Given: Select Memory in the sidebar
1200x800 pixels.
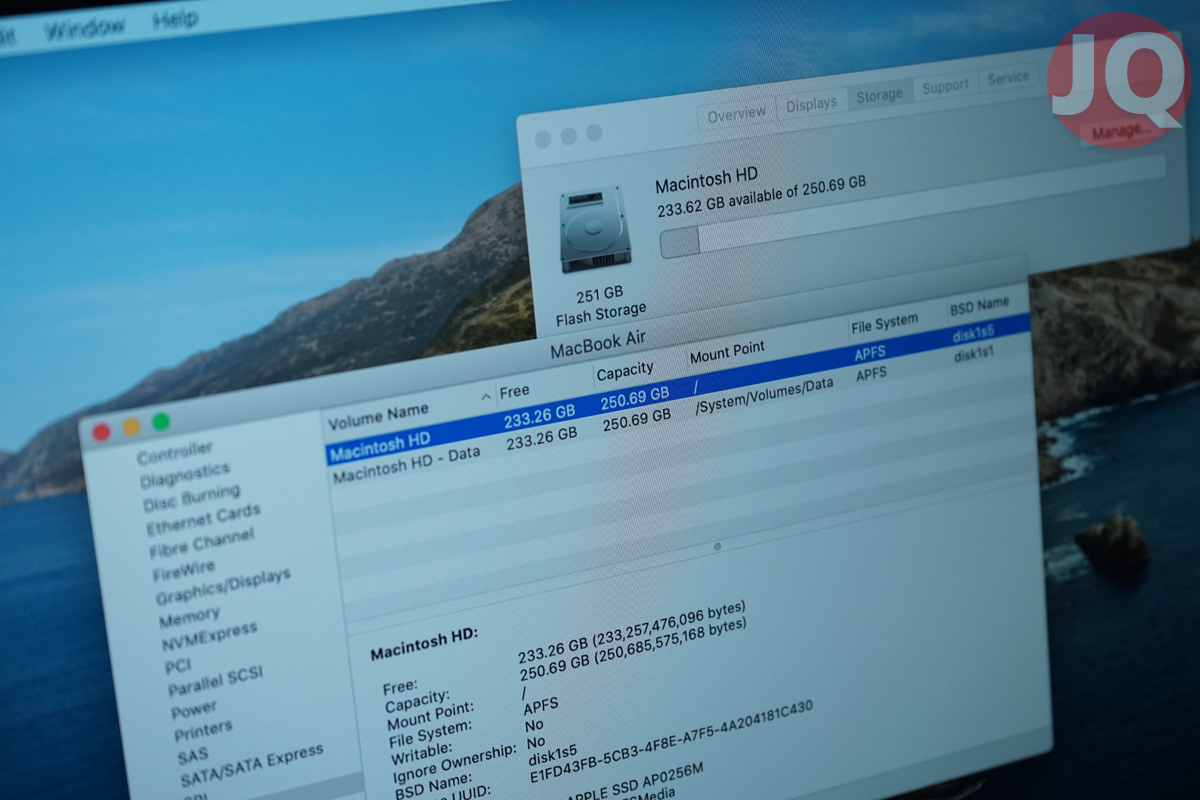Looking at the screenshot, I should pyautogui.click(x=189, y=618).
